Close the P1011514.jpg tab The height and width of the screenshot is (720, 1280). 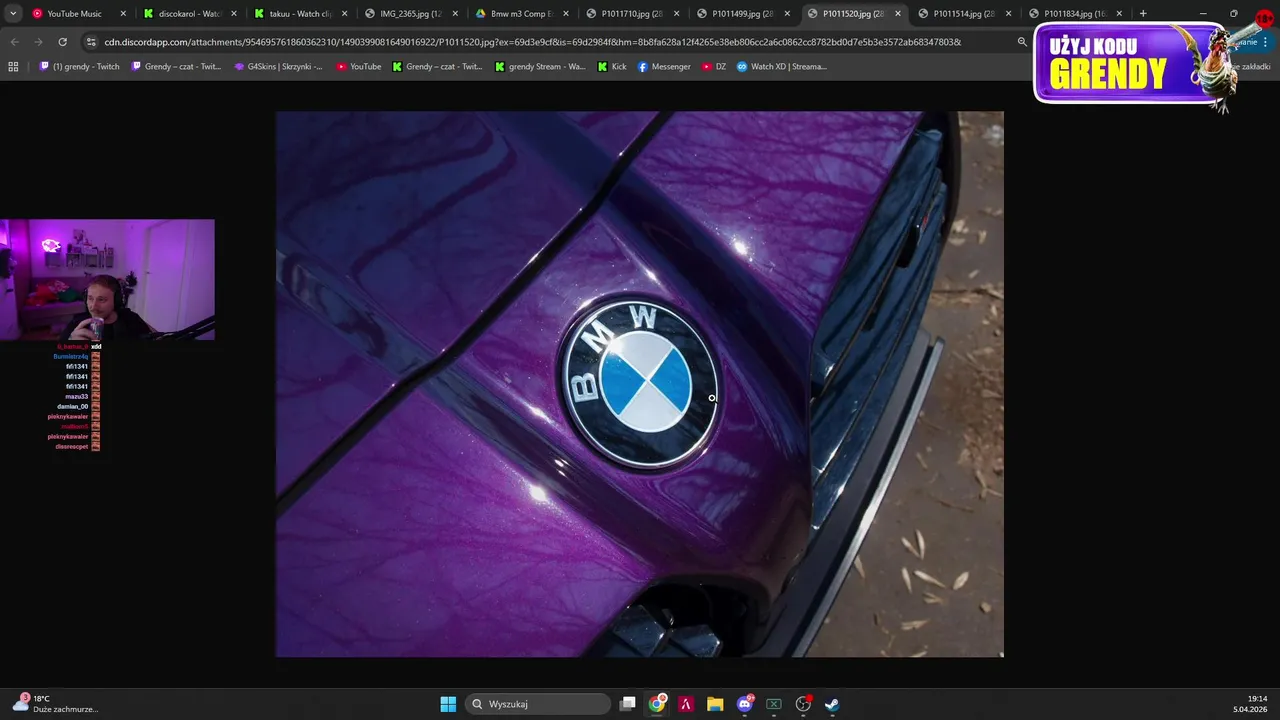pos(1009,14)
